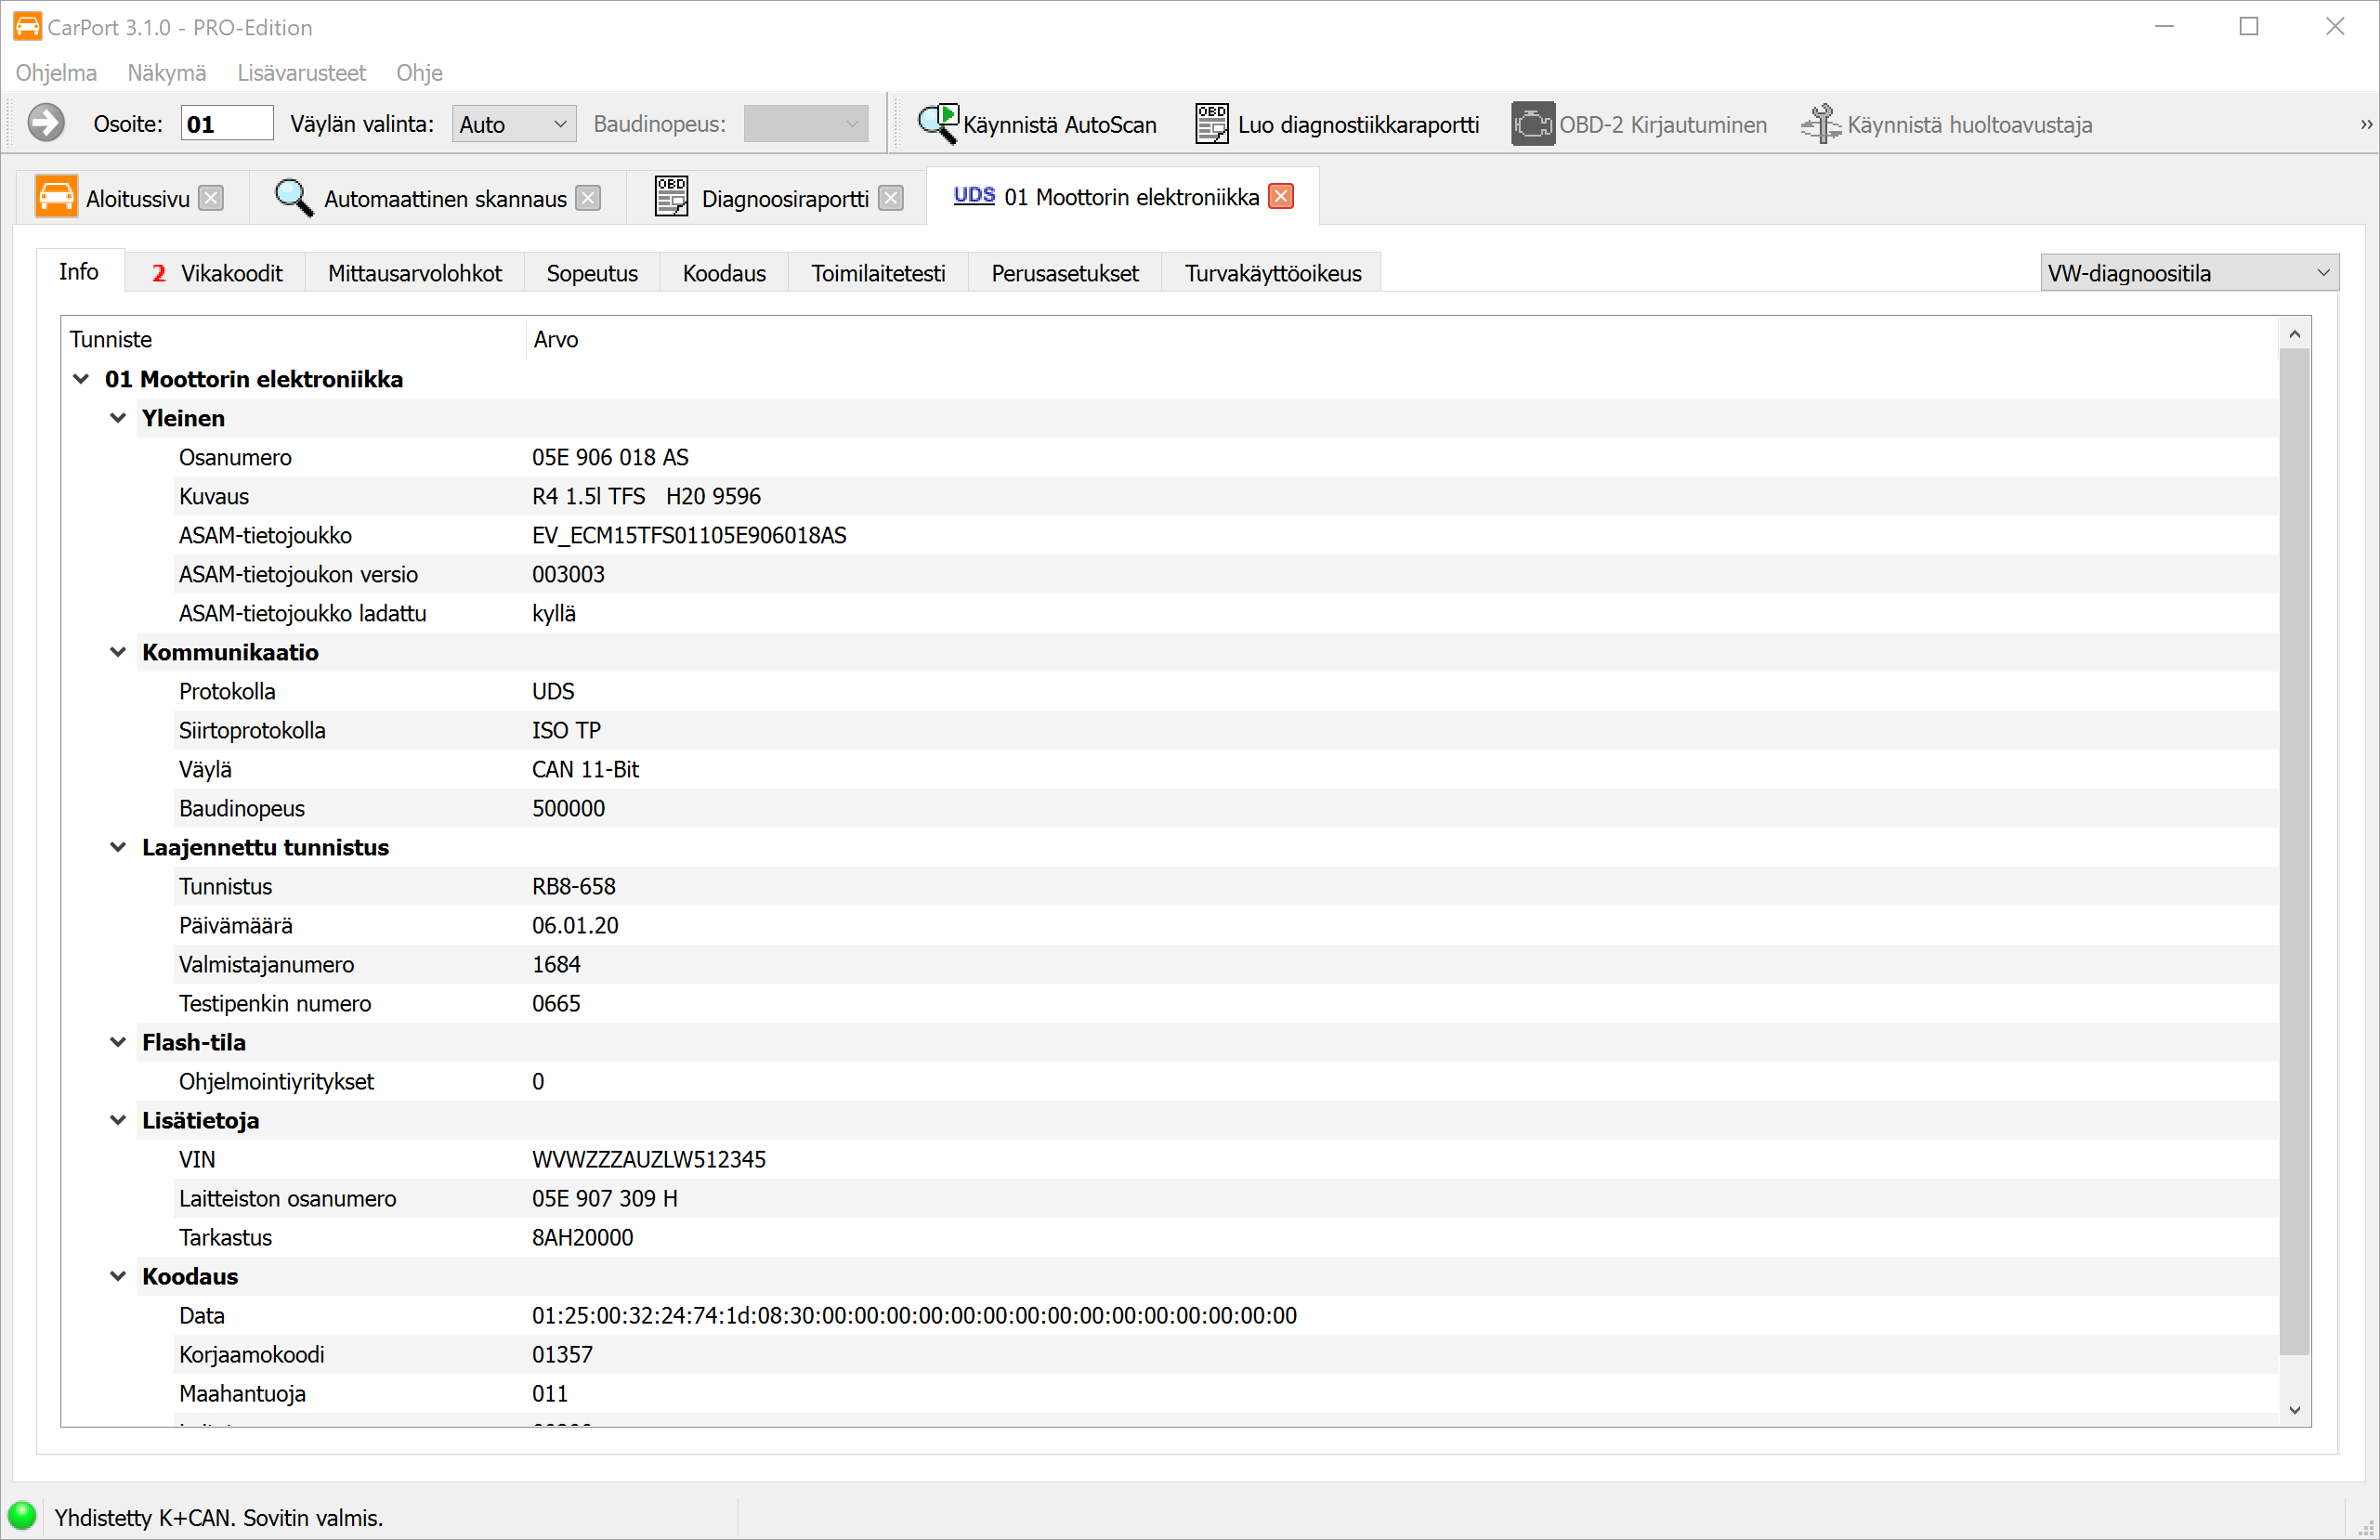Click the scroll down arrow of info list
This screenshot has height=1540, width=2380.
click(2294, 1410)
